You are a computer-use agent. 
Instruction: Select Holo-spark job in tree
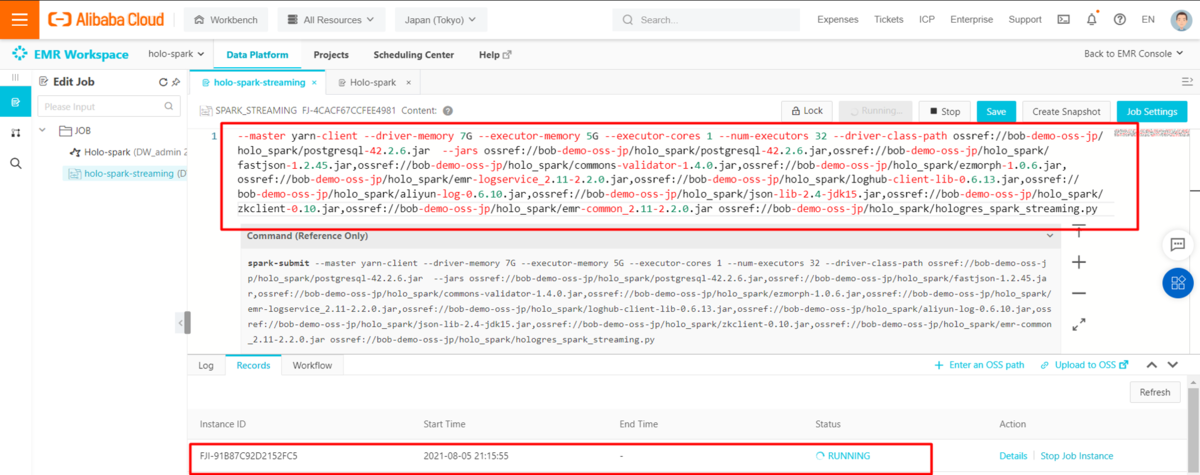tap(128, 152)
